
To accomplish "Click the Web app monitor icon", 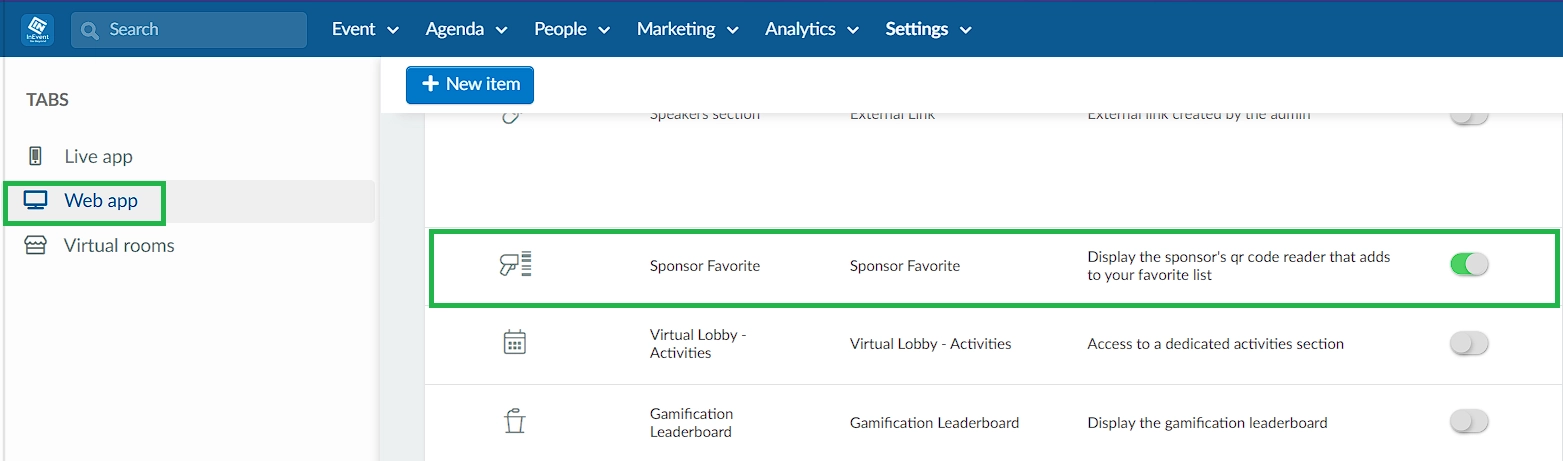I will tap(36, 201).
